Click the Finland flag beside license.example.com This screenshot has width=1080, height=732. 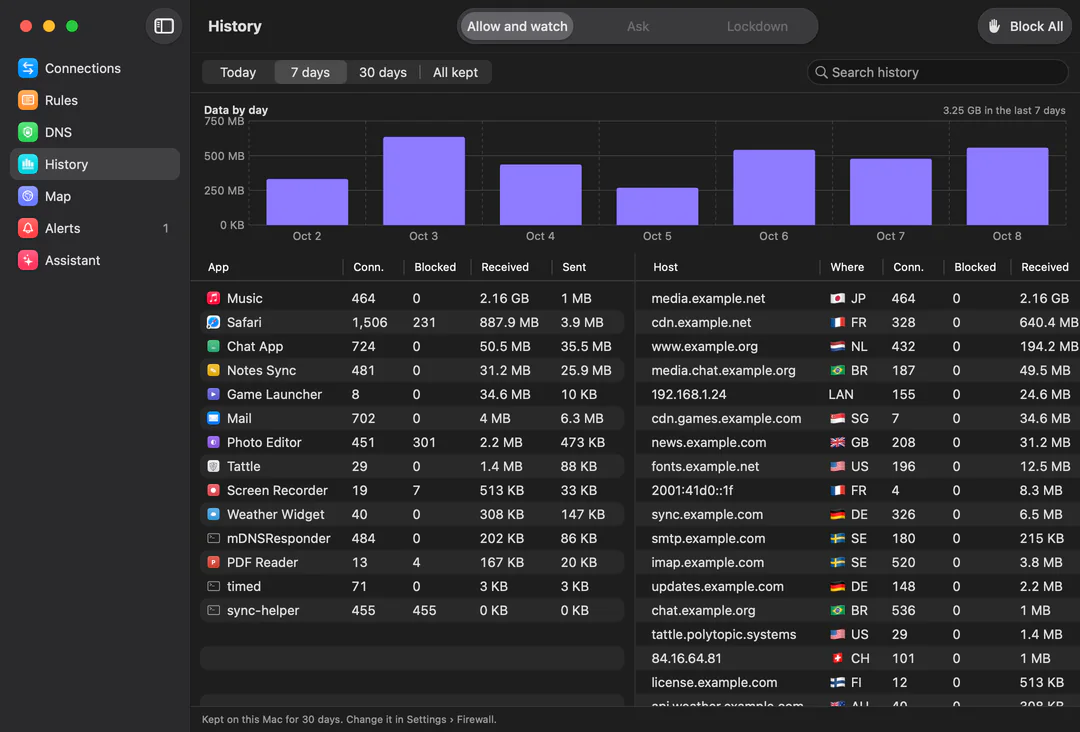click(x=838, y=682)
